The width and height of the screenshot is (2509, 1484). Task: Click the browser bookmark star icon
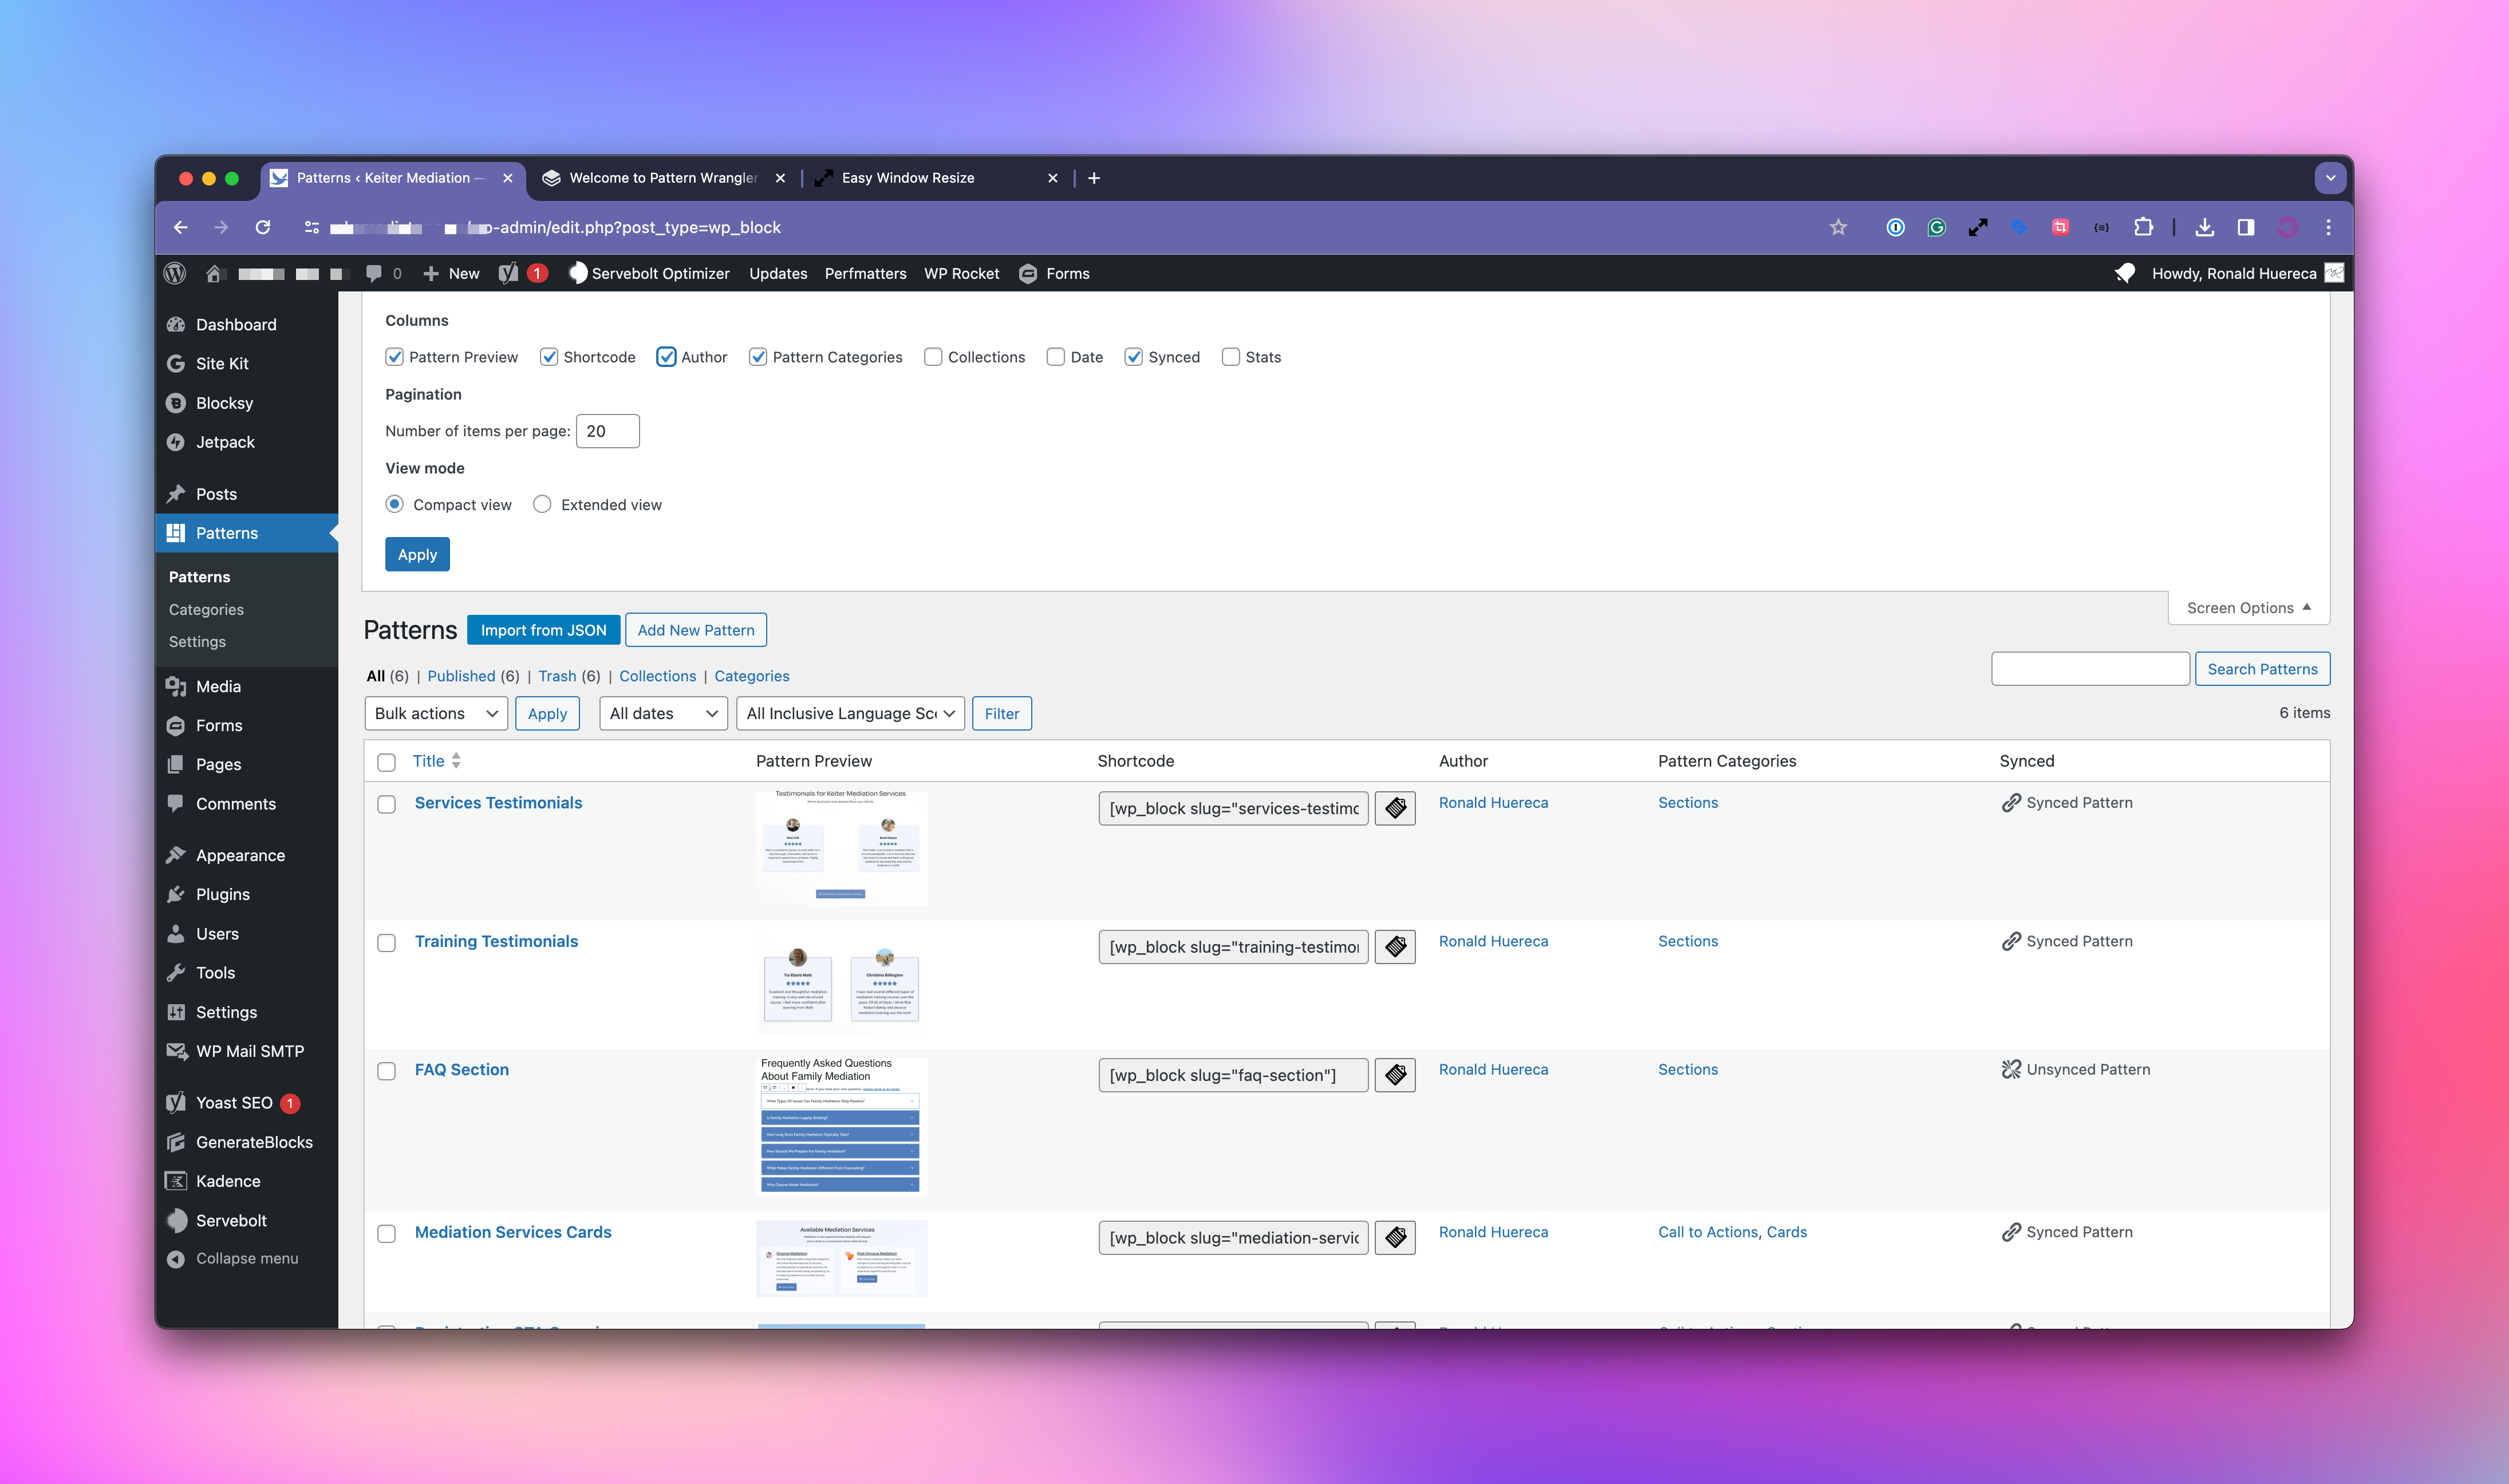click(1838, 227)
